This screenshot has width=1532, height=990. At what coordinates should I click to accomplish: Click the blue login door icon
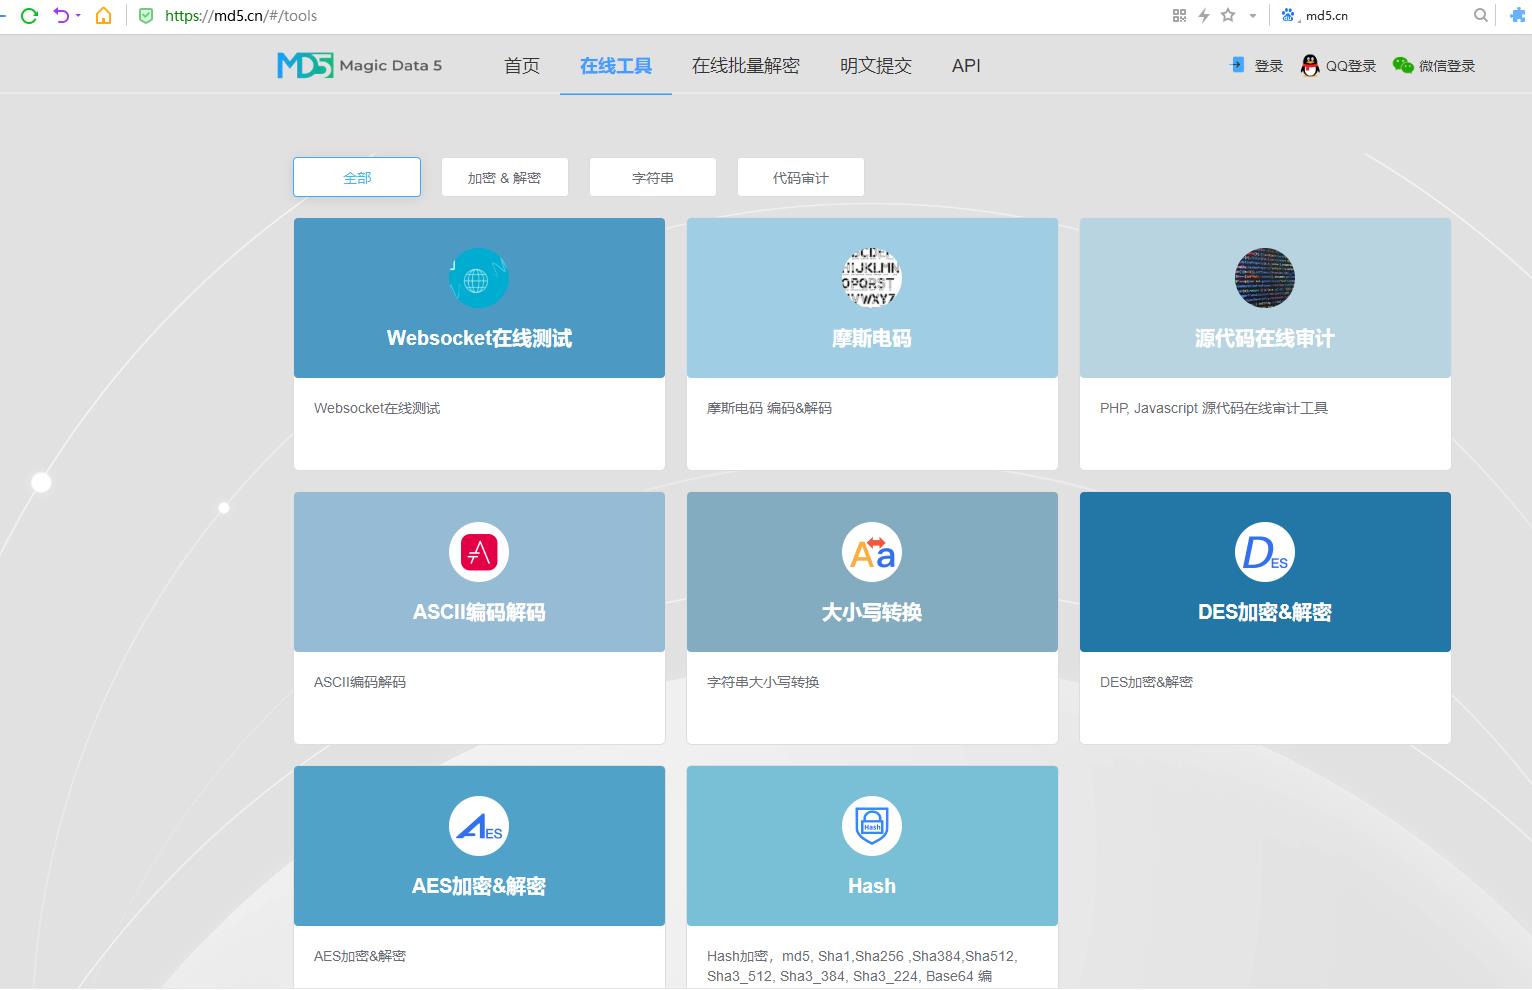(x=1237, y=65)
